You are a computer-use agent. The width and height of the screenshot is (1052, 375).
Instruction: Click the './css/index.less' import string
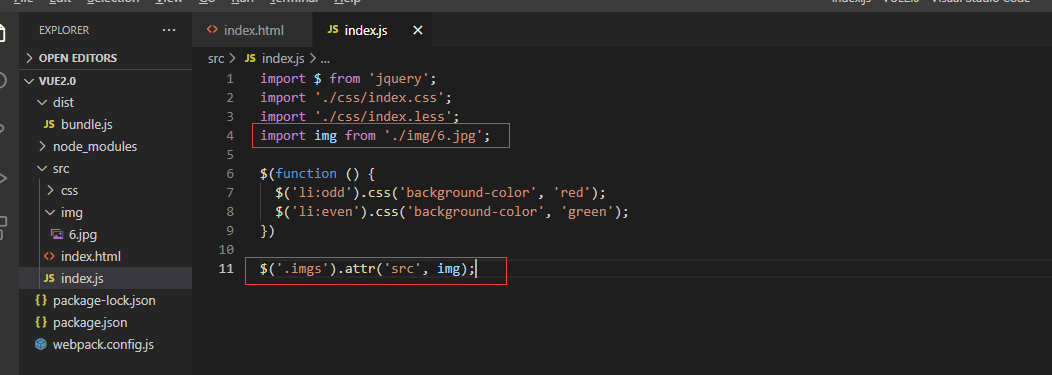(x=383, y=117)
